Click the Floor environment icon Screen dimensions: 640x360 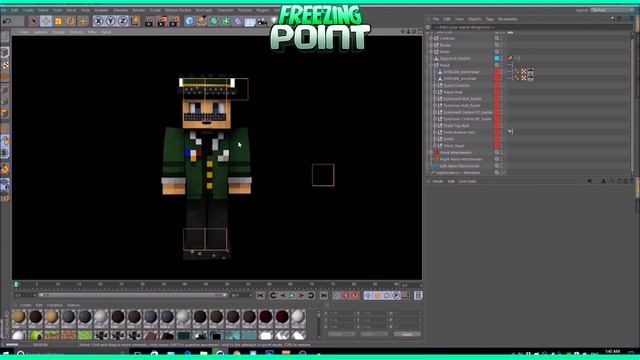tap(250, 21)
